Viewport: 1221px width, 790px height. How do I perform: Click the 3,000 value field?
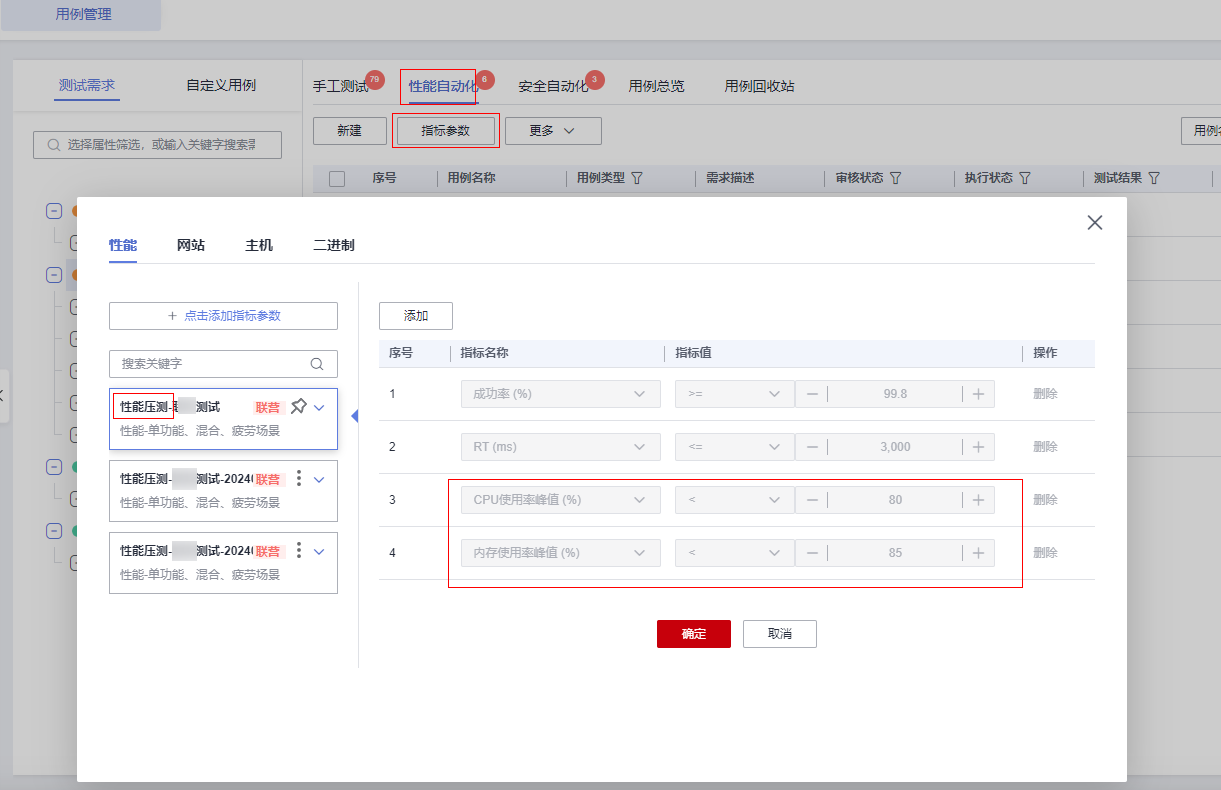[895, 447]
